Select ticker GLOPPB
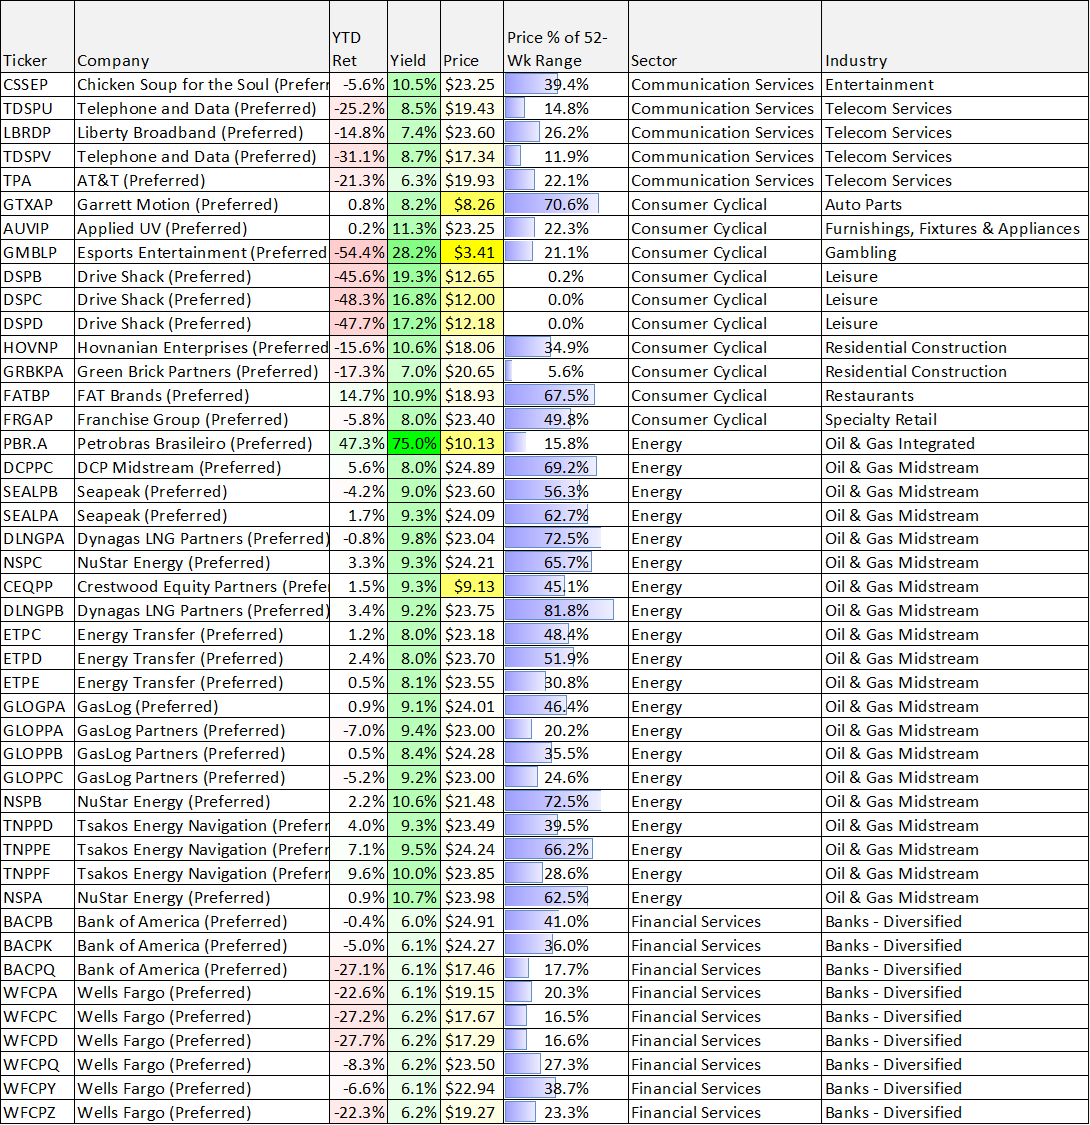Screen dimensions: 1090x1125 coord(37,754)
